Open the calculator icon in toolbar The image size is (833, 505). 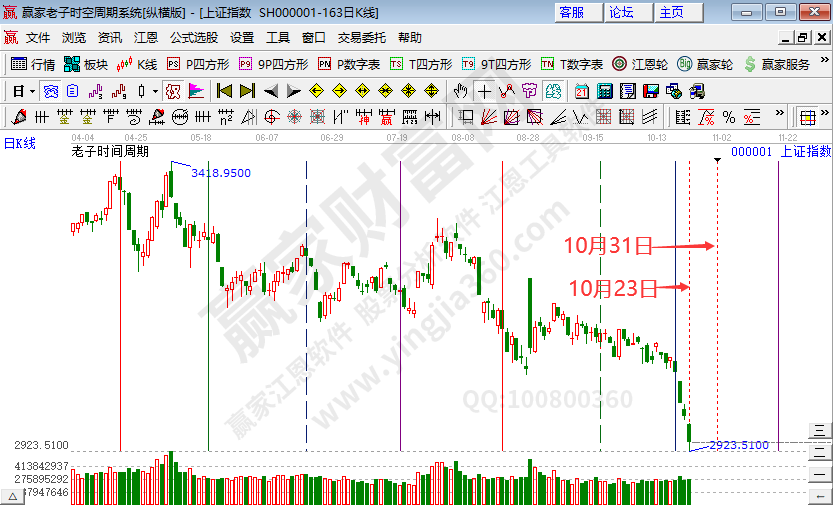pos(604,91)
